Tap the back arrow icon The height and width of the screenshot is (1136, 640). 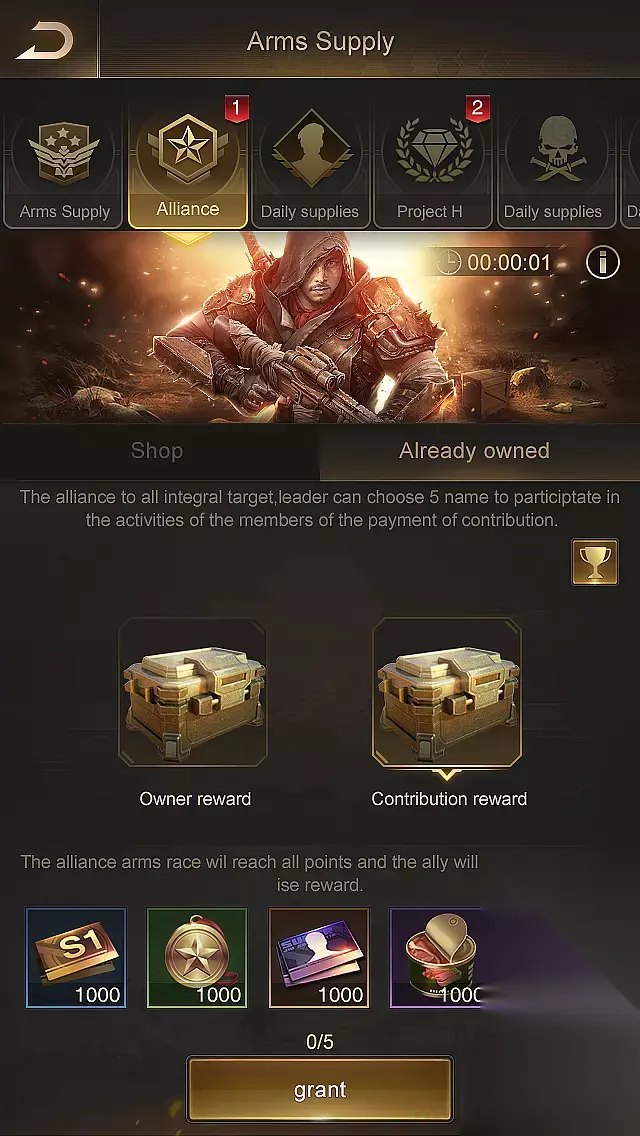(45, 41)
